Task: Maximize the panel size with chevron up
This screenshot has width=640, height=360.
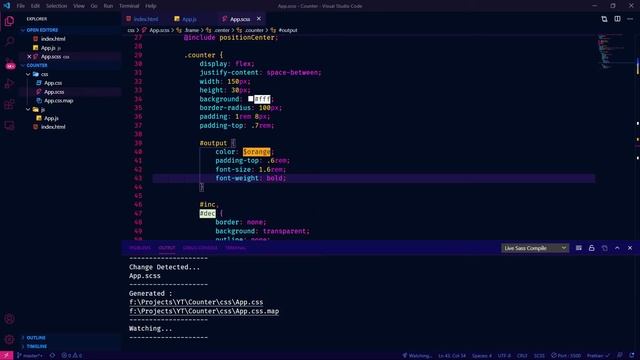Action: 617,248
